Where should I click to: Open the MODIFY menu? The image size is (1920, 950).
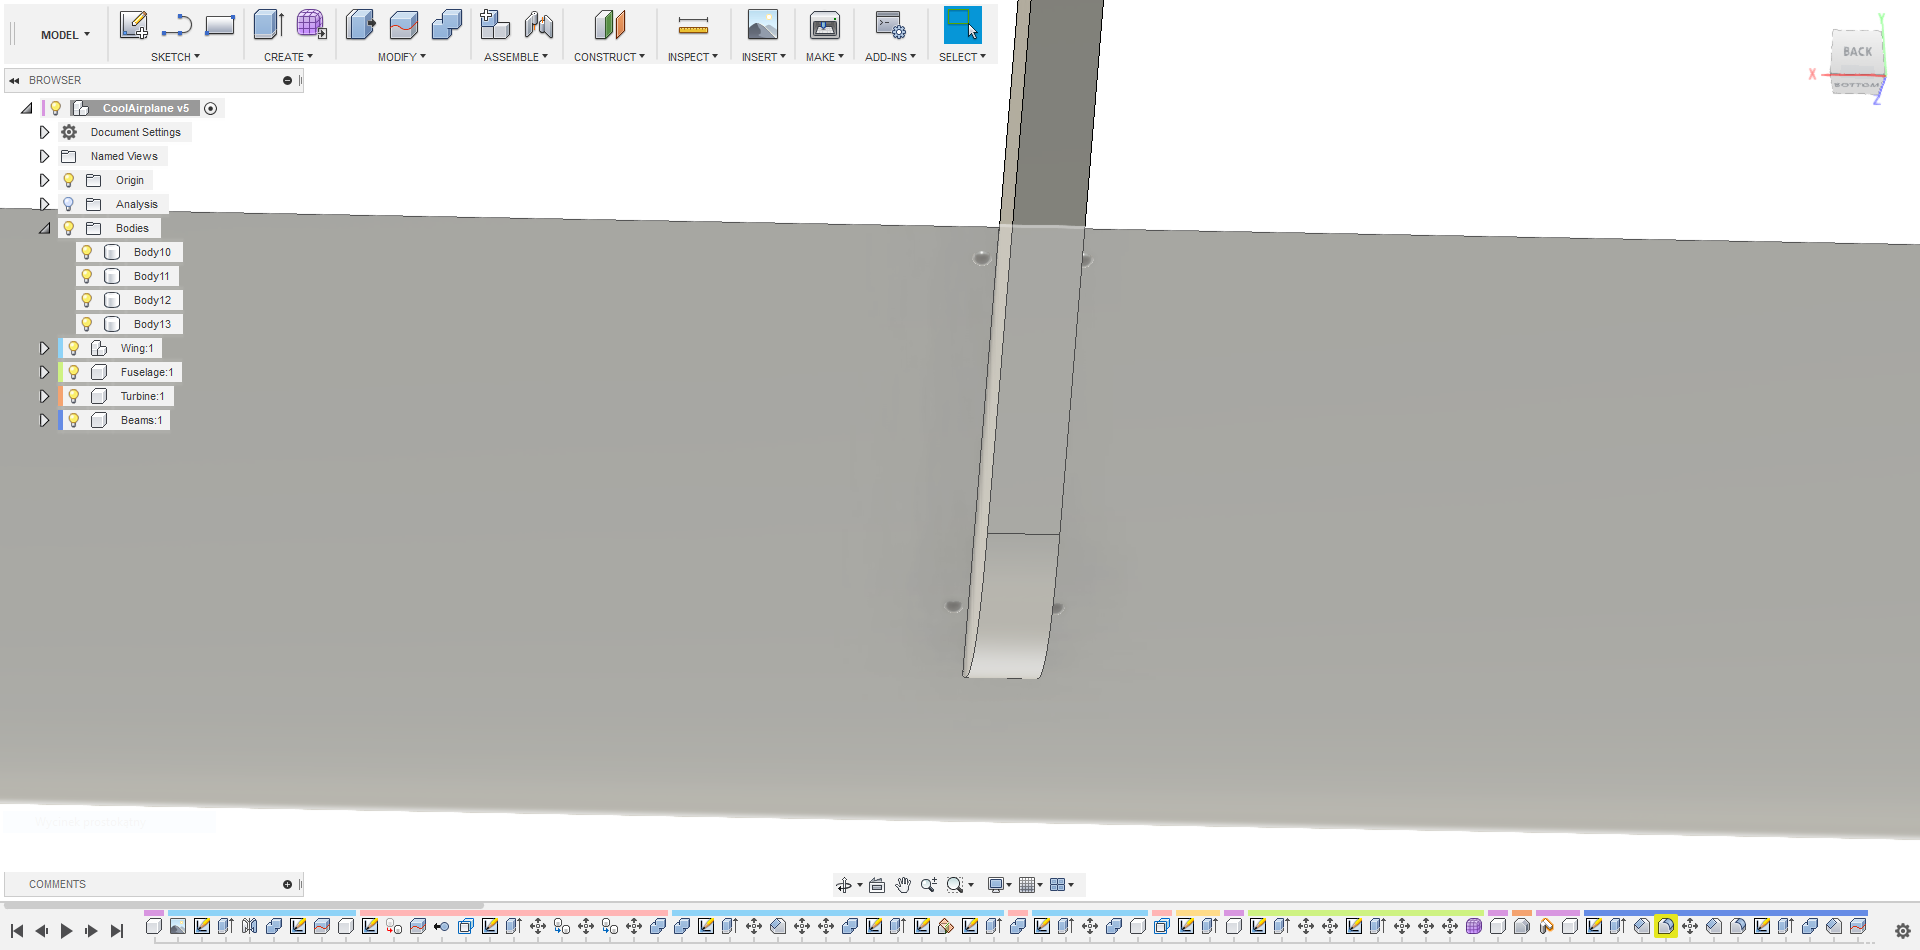pos(402,57)
